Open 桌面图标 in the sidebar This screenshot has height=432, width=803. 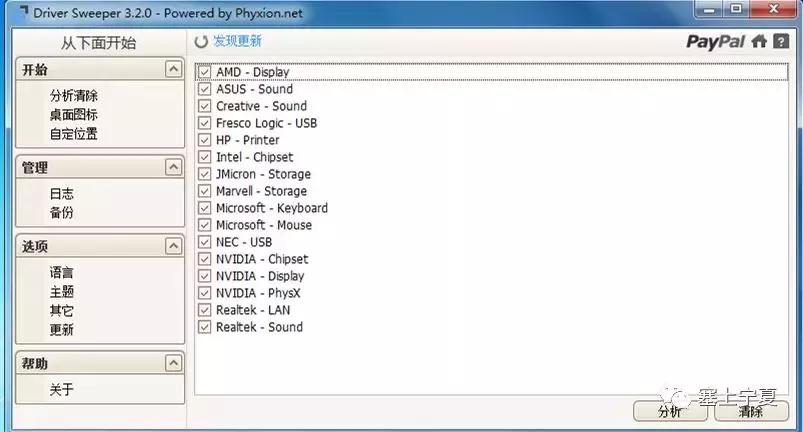[74, 115]
